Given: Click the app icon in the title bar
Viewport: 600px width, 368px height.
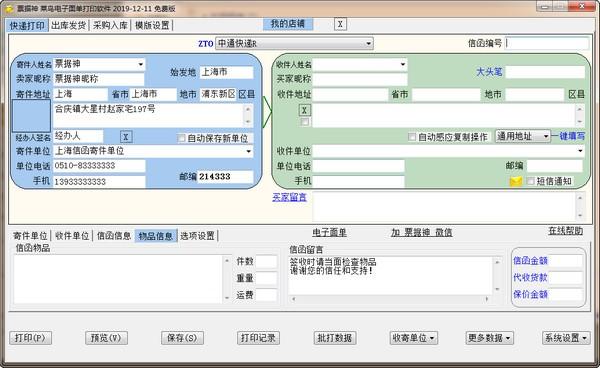Looking at the screenshot, I should [10, 8].
